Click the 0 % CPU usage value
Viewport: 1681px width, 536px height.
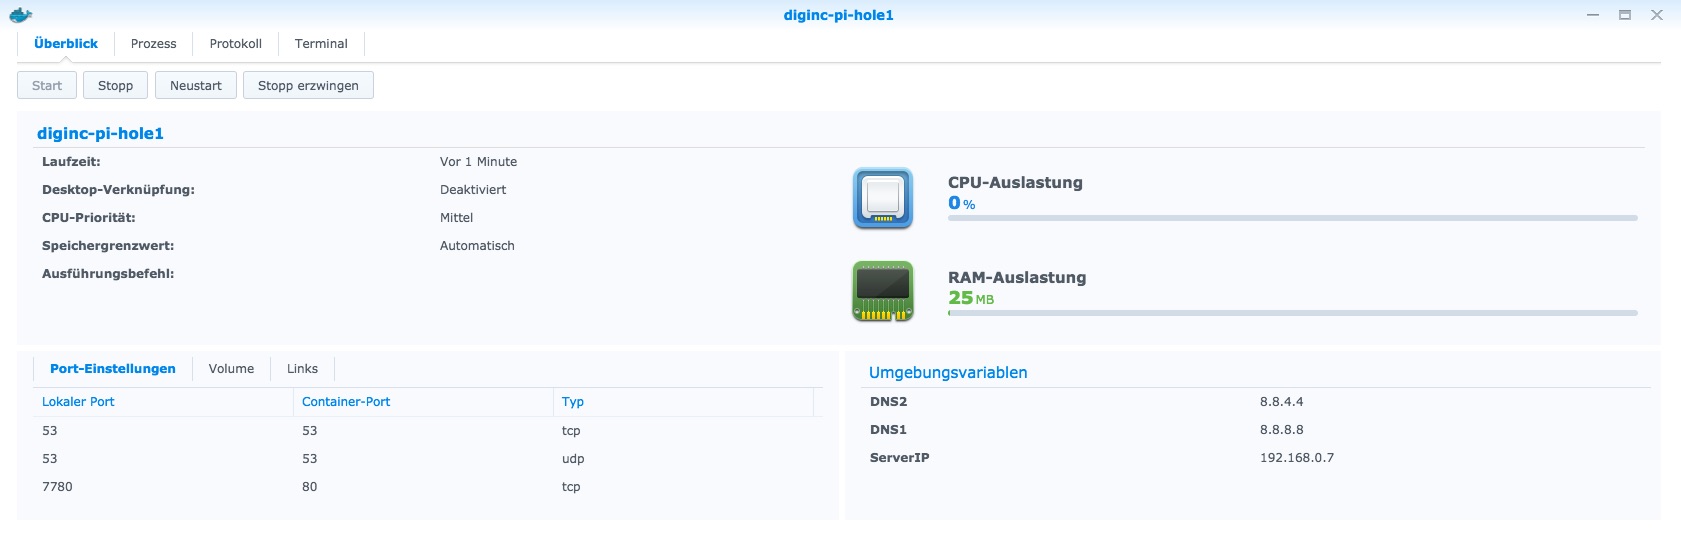(x=962, y=203)
